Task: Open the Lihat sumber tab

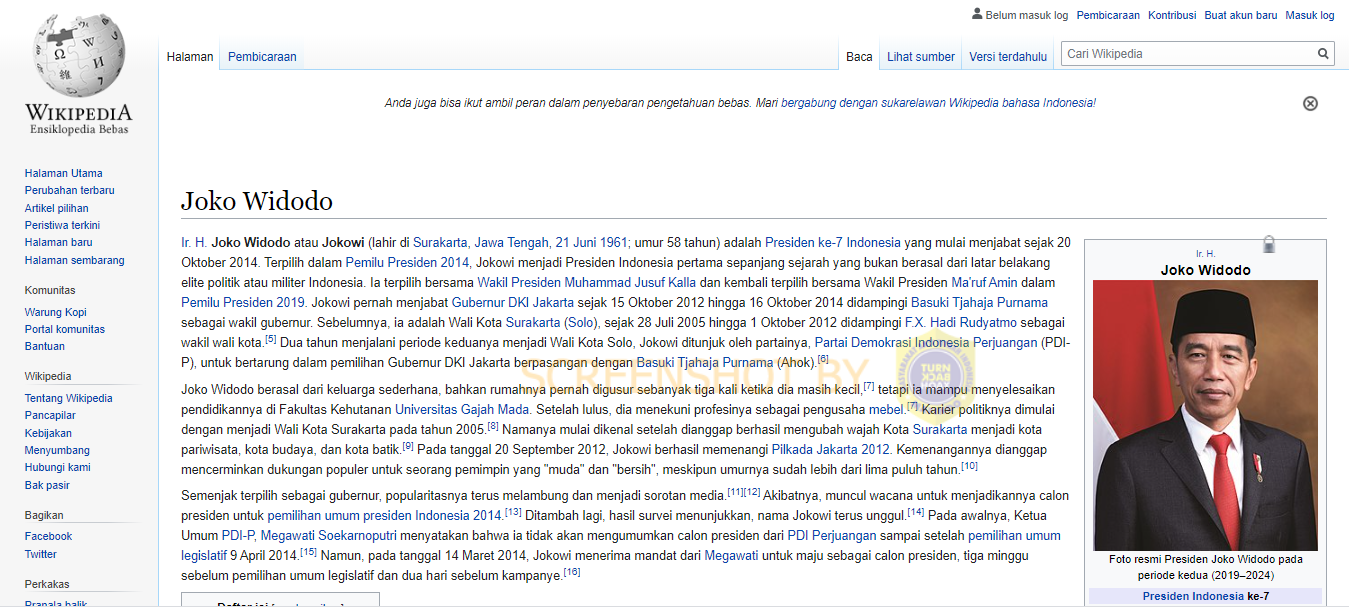Action: point(921,57)
